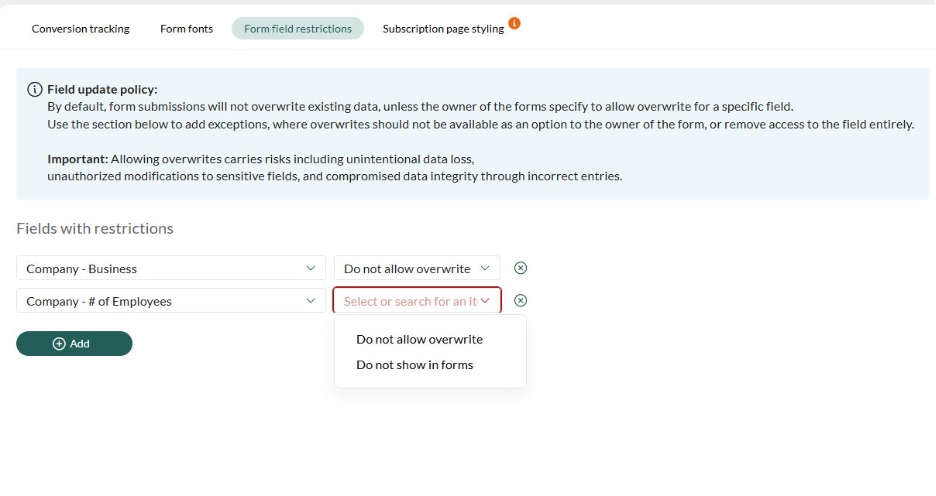Click the plus icon inside the Add button
Image resolution: width=936 pixels, height=496 pixels.
click(59, 344)
